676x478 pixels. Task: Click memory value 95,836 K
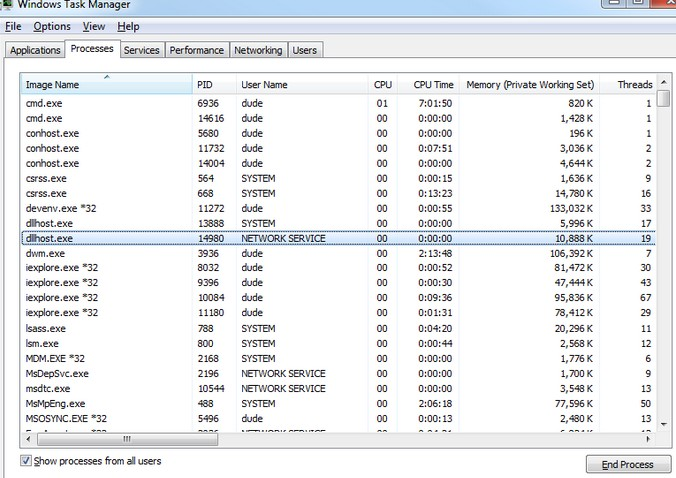pos(574,298)
